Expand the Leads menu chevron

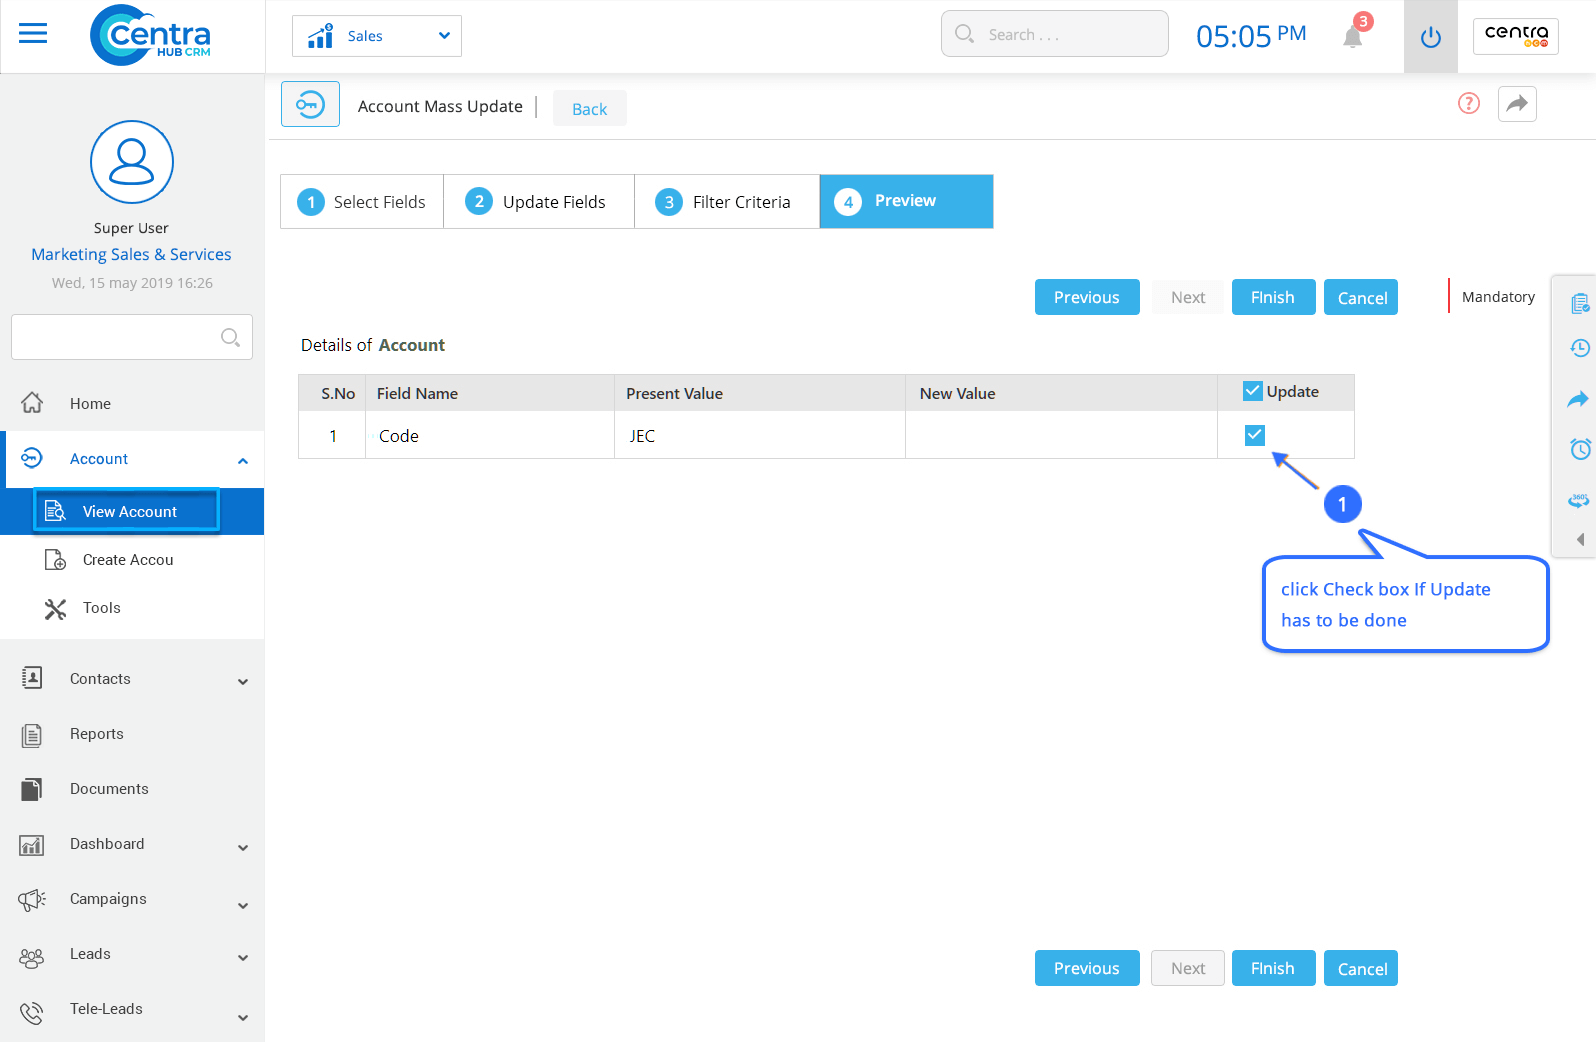point(243,957)
